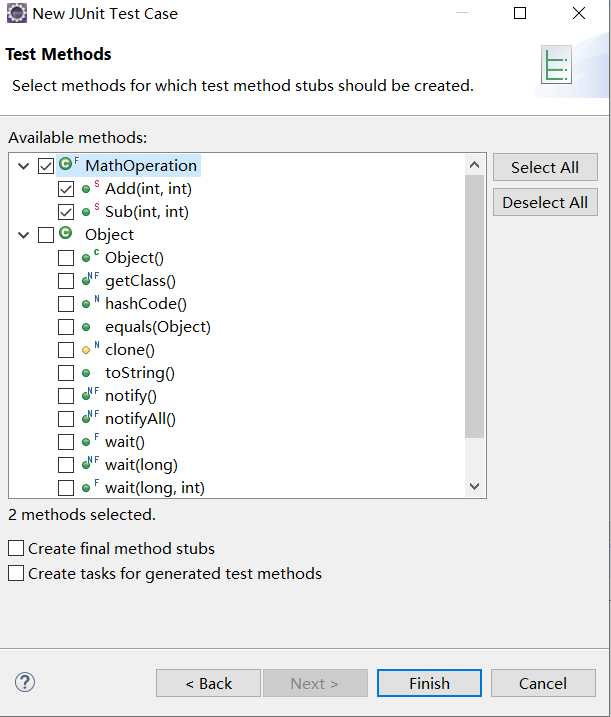Viewport: 611px width, 717px height.
Task: Click the MathOperation class icon
Action: pyautogui.click(x=69, y=164)
